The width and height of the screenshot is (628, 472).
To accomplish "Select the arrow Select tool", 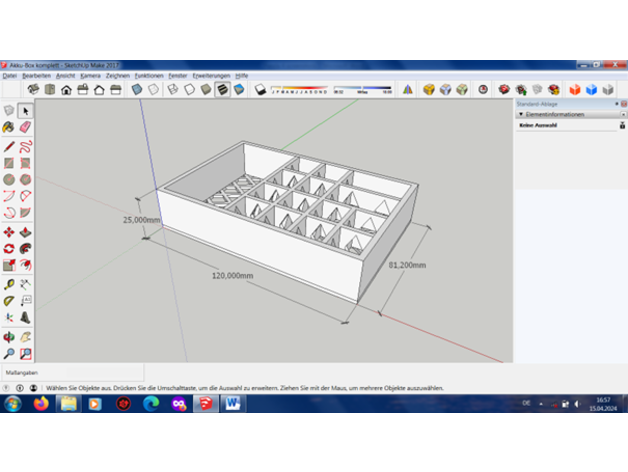I will coord(25,110).
